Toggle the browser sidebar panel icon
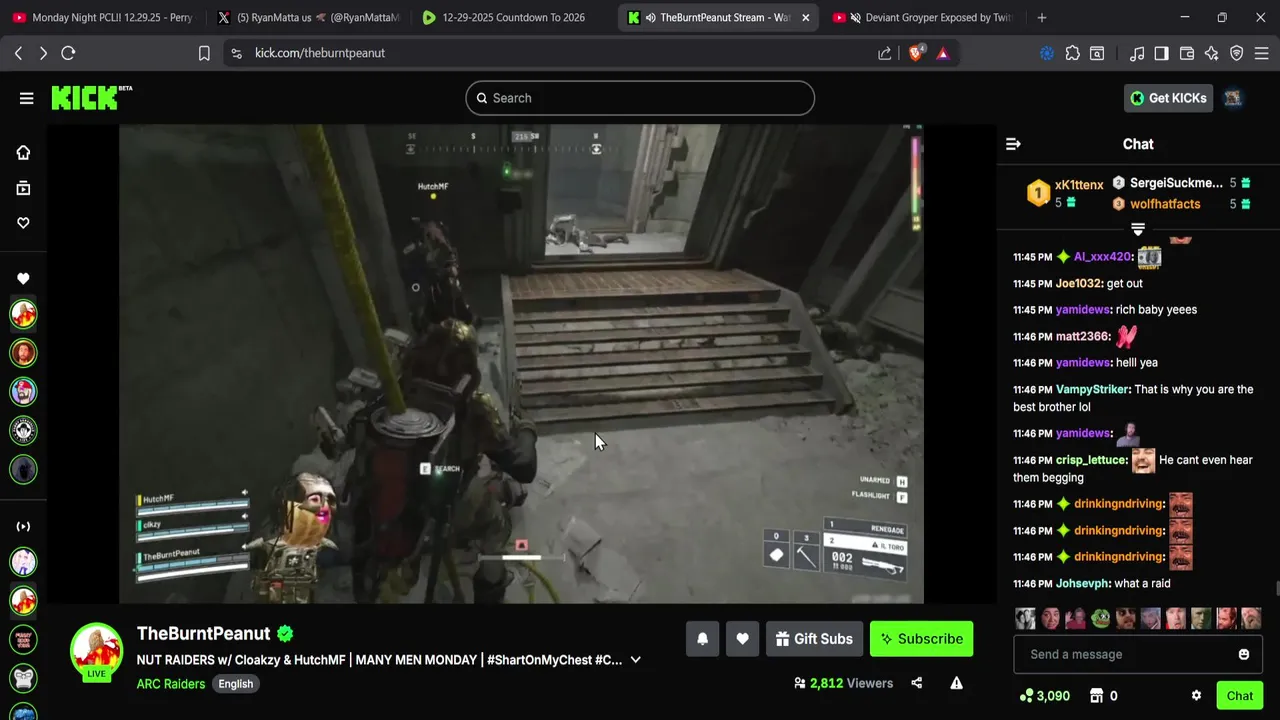 pos(1161,53)
